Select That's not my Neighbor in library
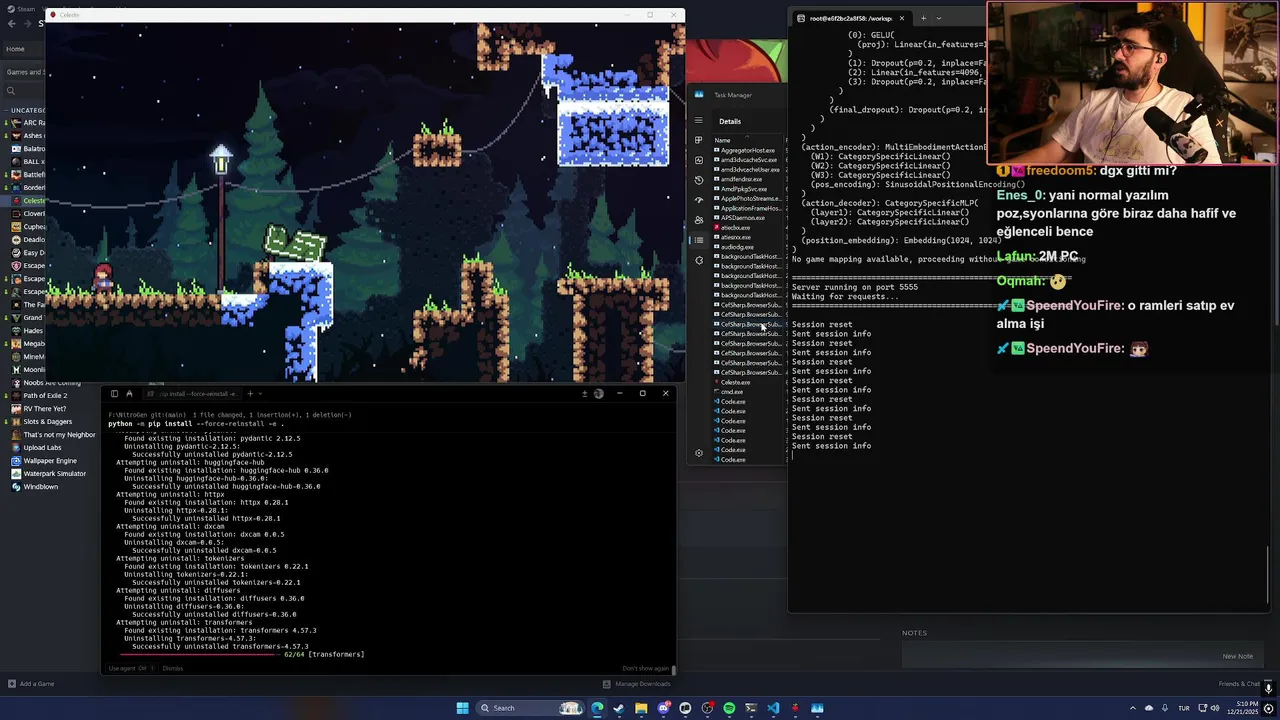The image size is (1280, 720). tap(59, 435)
